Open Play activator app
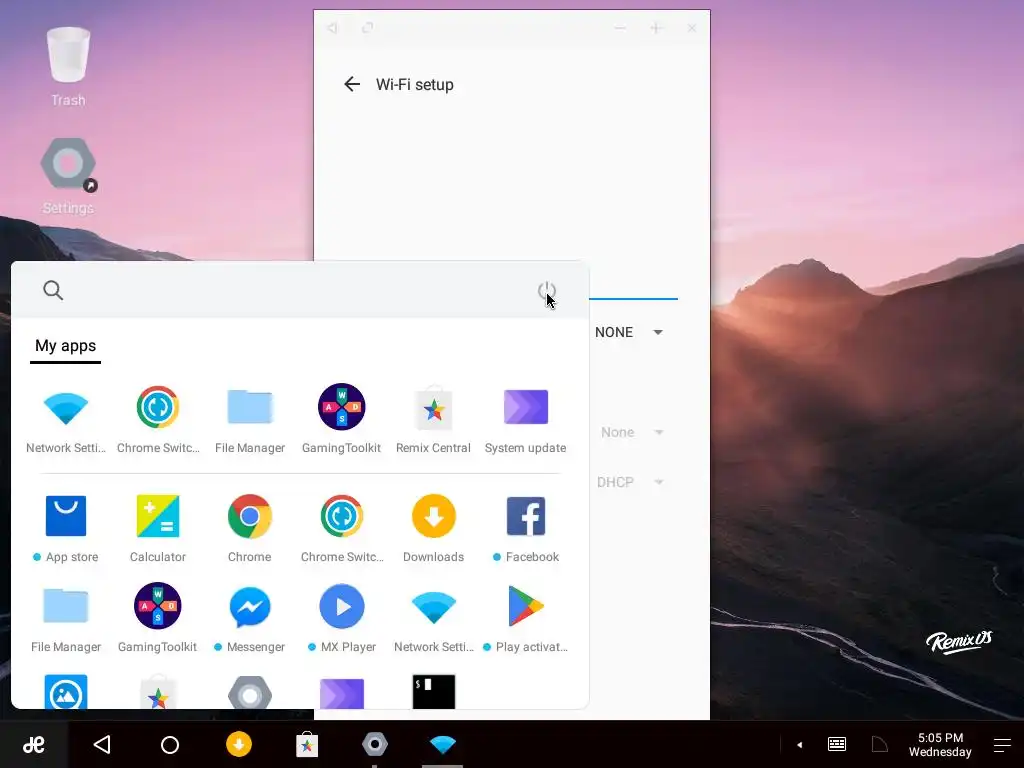The width and height of the screenshot is (1024, 768). (526, 618)
